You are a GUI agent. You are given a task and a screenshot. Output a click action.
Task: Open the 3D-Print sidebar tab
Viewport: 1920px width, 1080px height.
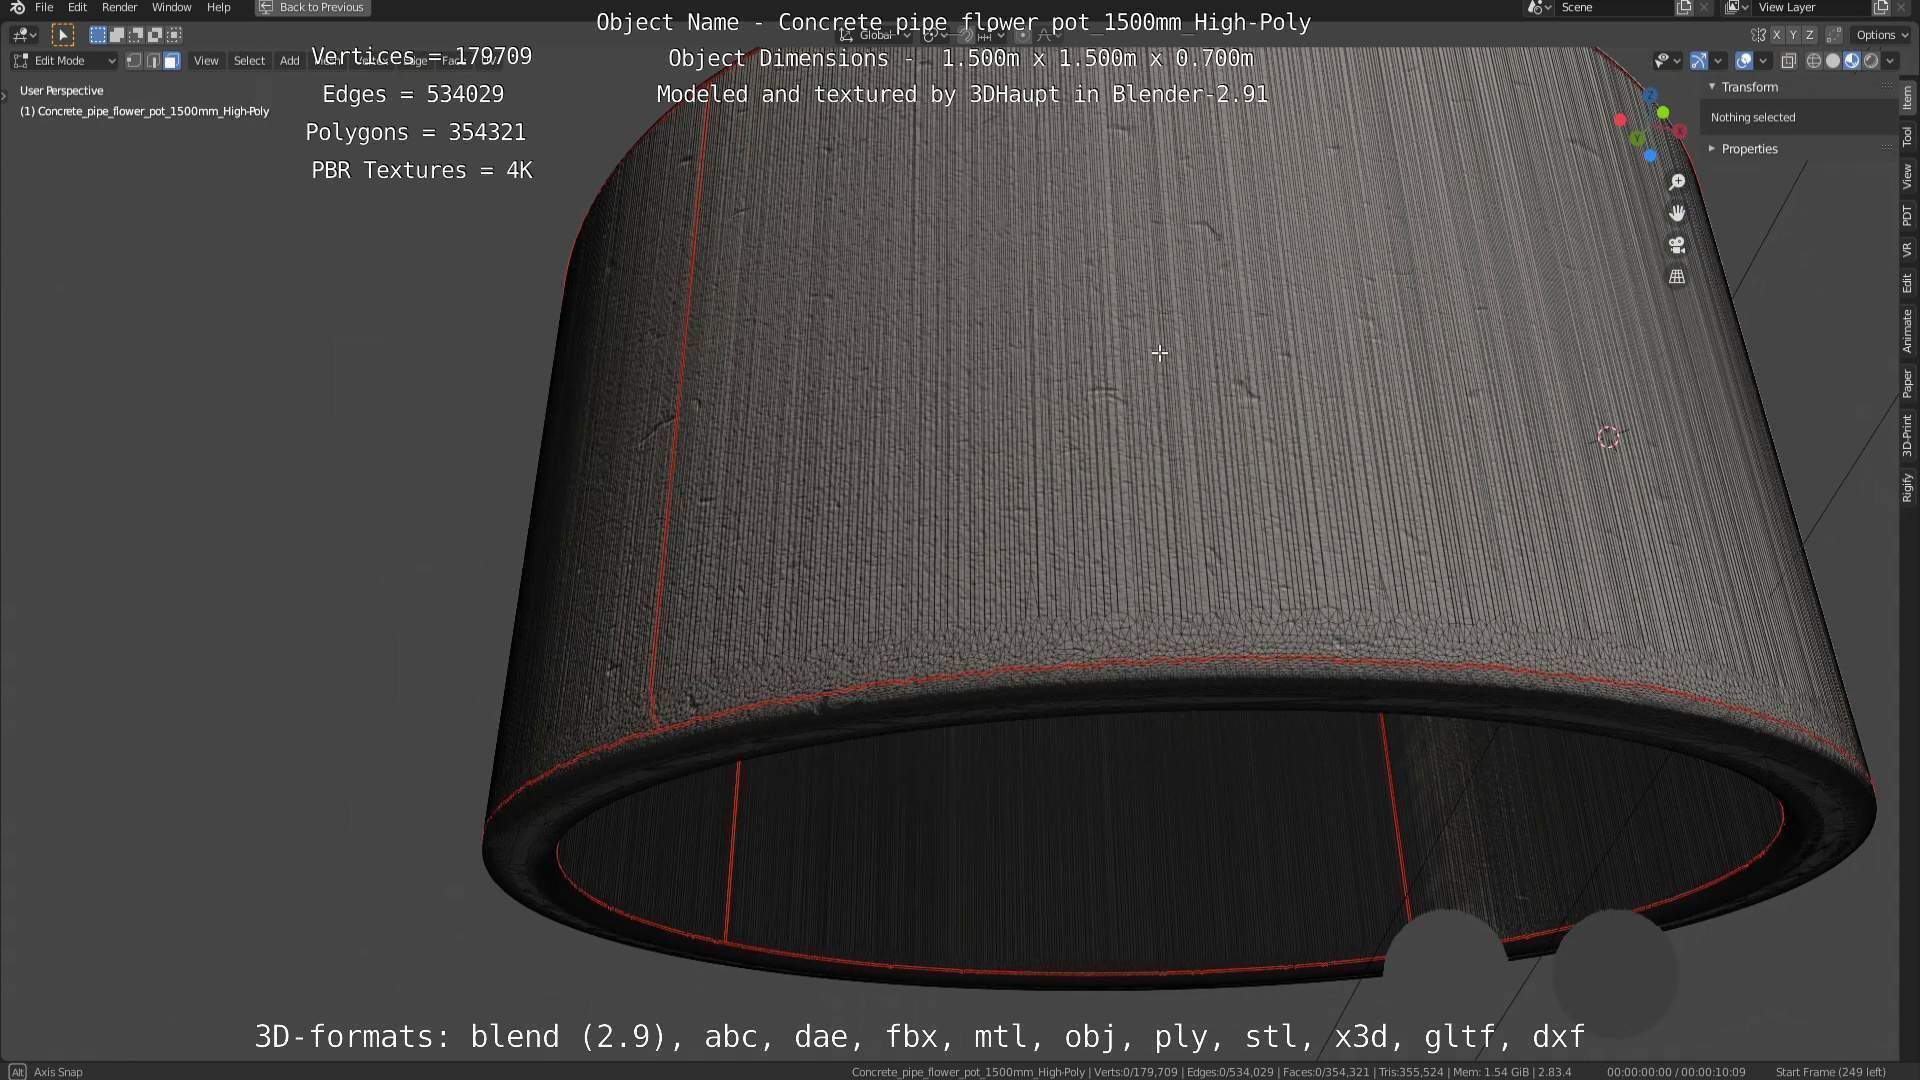[x=1908, y=436]
